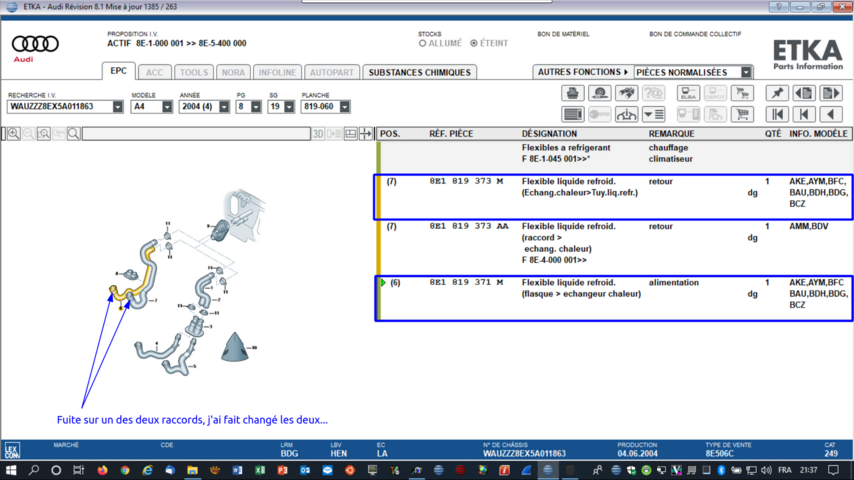The image size is (854, 480).
Task: Switch to the INFOLINE tab
Action: pos(277,72)
